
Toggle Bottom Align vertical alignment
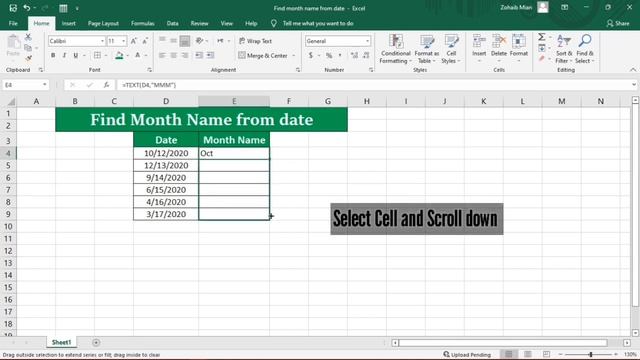185,41
